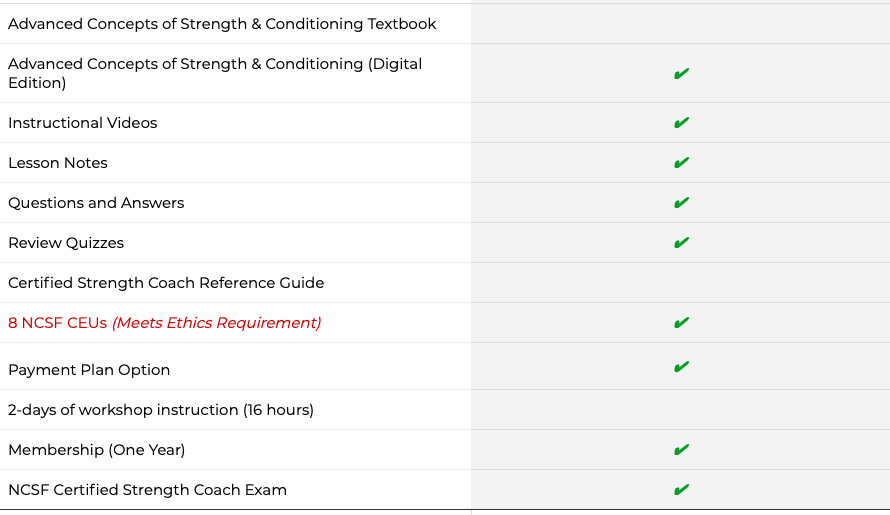Click checkmark for Digital Edition textbook row
The height and width of the screenshot is (515, 890).
pyautogui.click(x=681, y=73)
